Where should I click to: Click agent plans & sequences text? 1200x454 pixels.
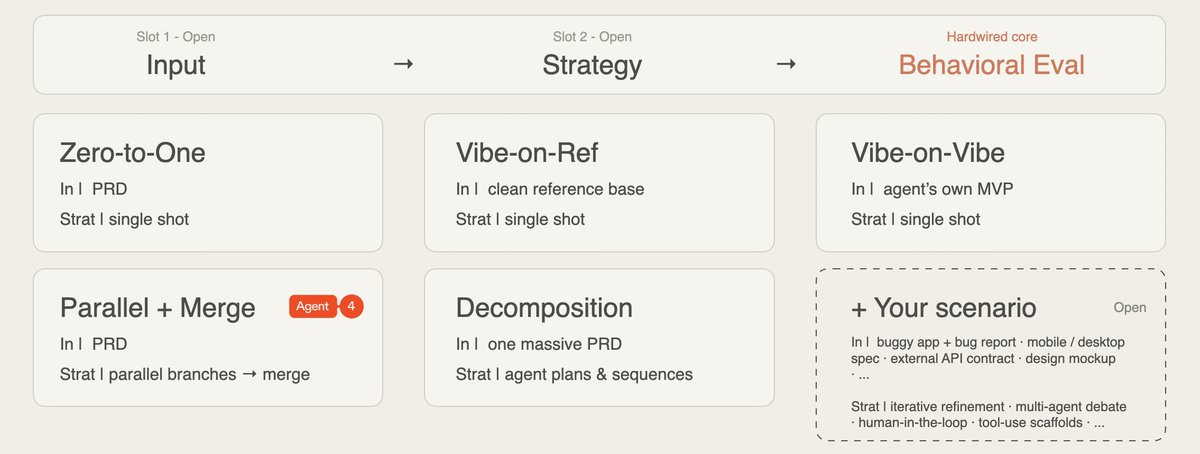(590, 374)
